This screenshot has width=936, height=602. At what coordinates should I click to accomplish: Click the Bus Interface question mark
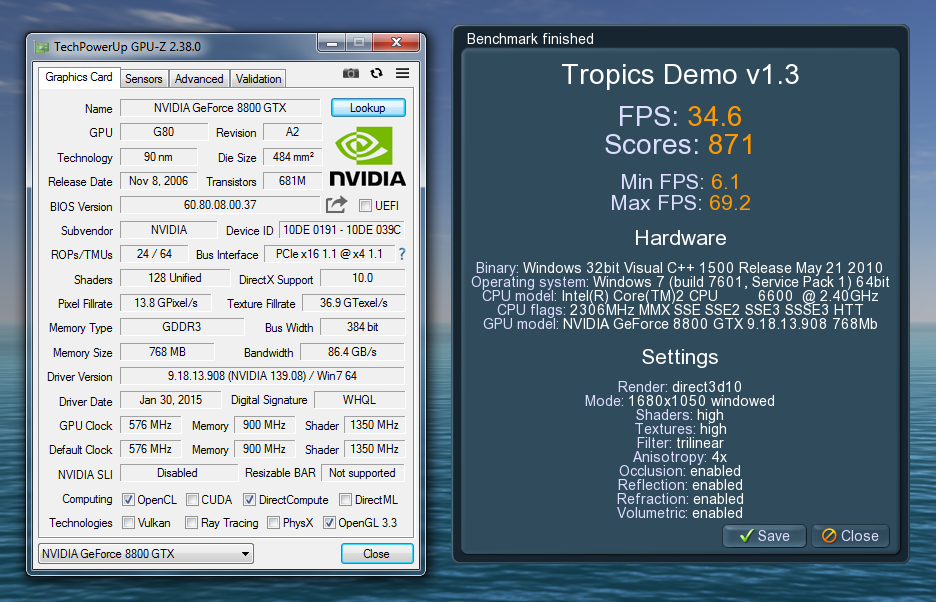pyautogui.click(x=402, y=254)
